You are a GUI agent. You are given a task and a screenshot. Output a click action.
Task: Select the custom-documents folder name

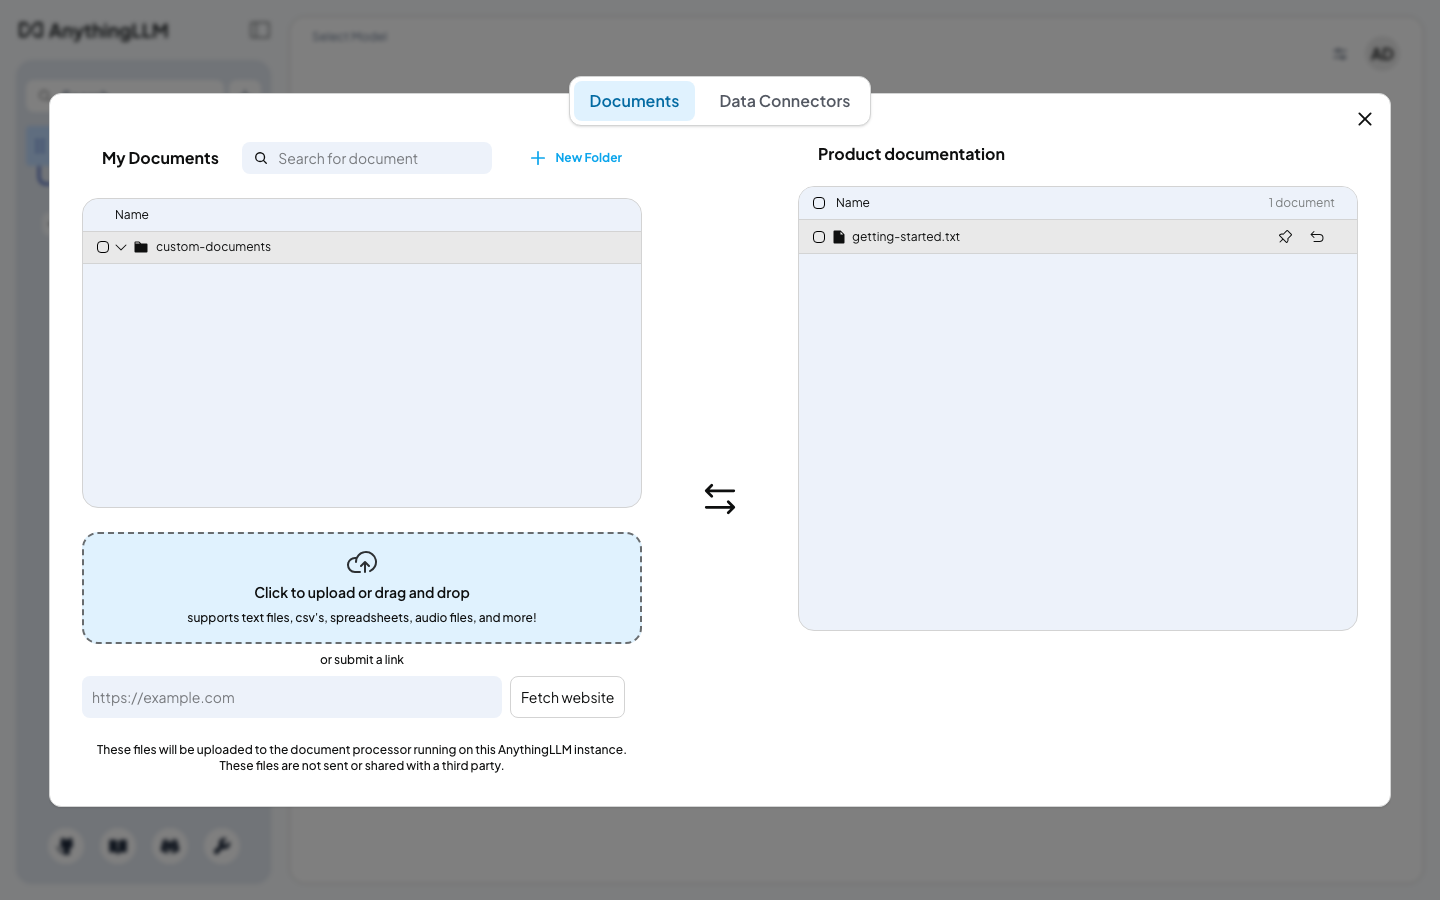(x=213, y=247)
